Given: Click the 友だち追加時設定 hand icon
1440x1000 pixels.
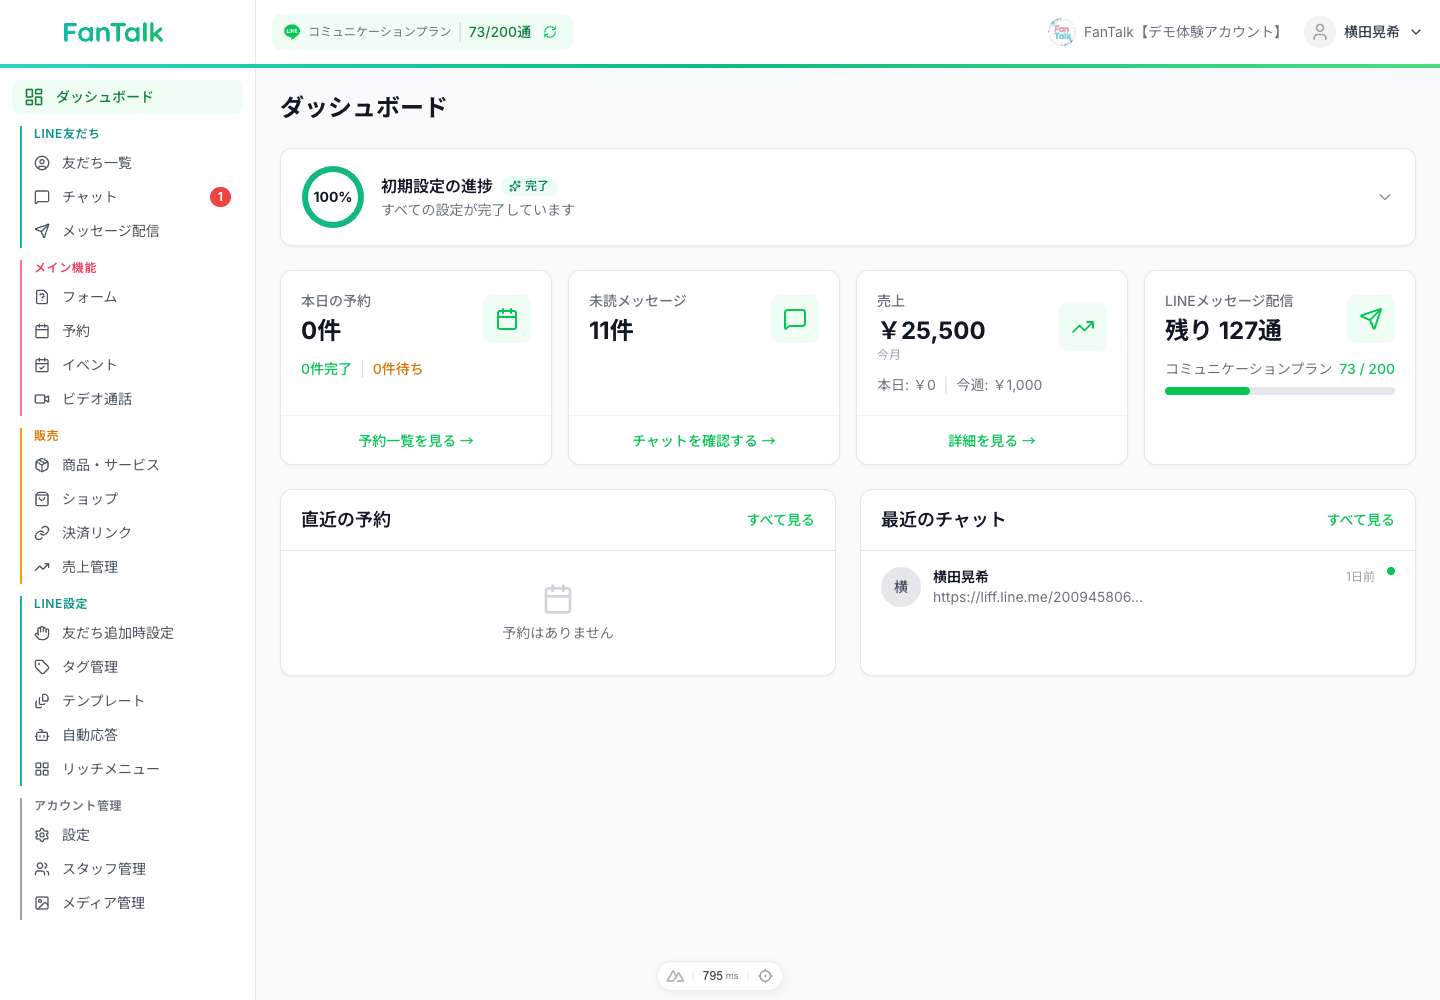Looking at the screenshot, I should coord(42,633).
